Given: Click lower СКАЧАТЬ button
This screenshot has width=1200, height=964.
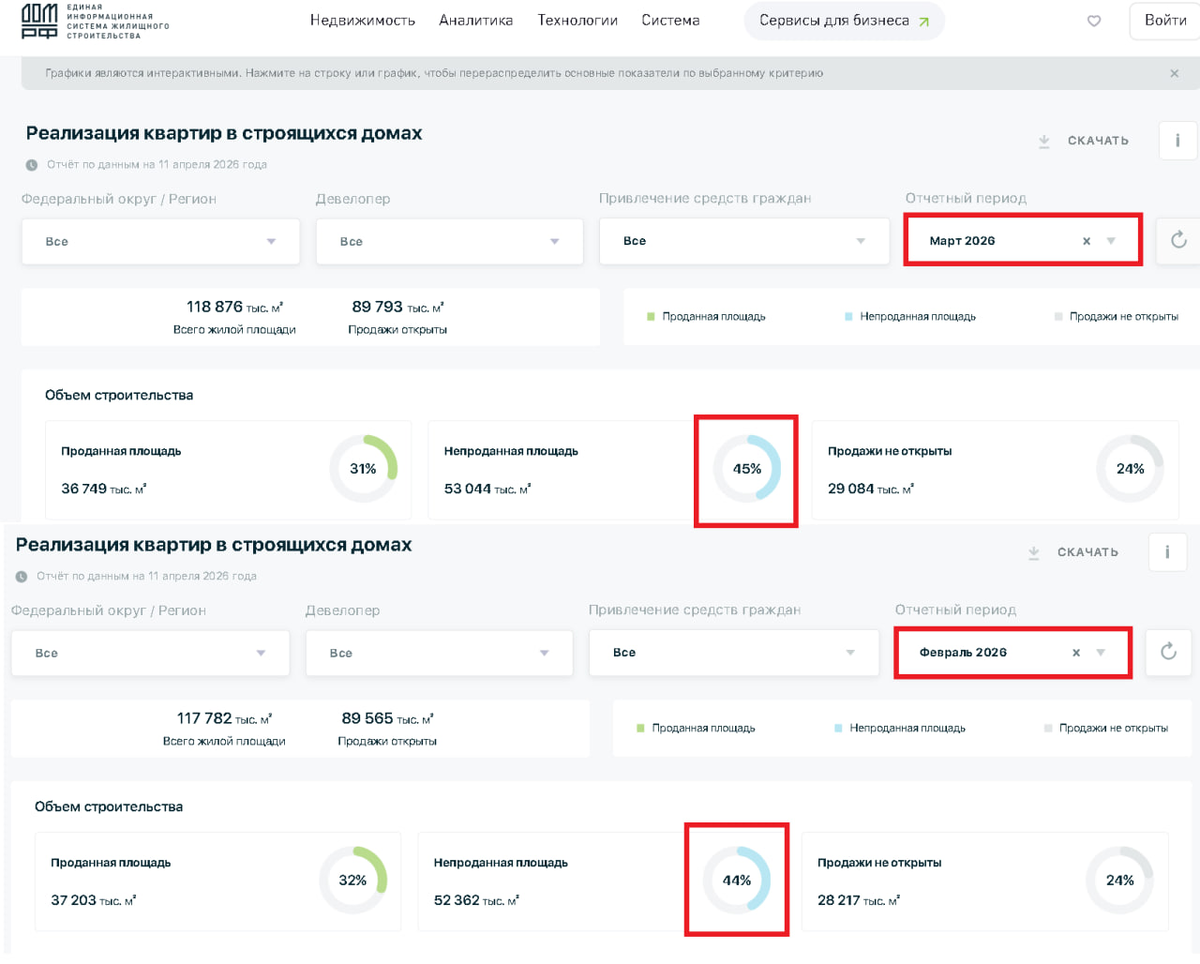Looking at the screenshot, I should 1088,552.
